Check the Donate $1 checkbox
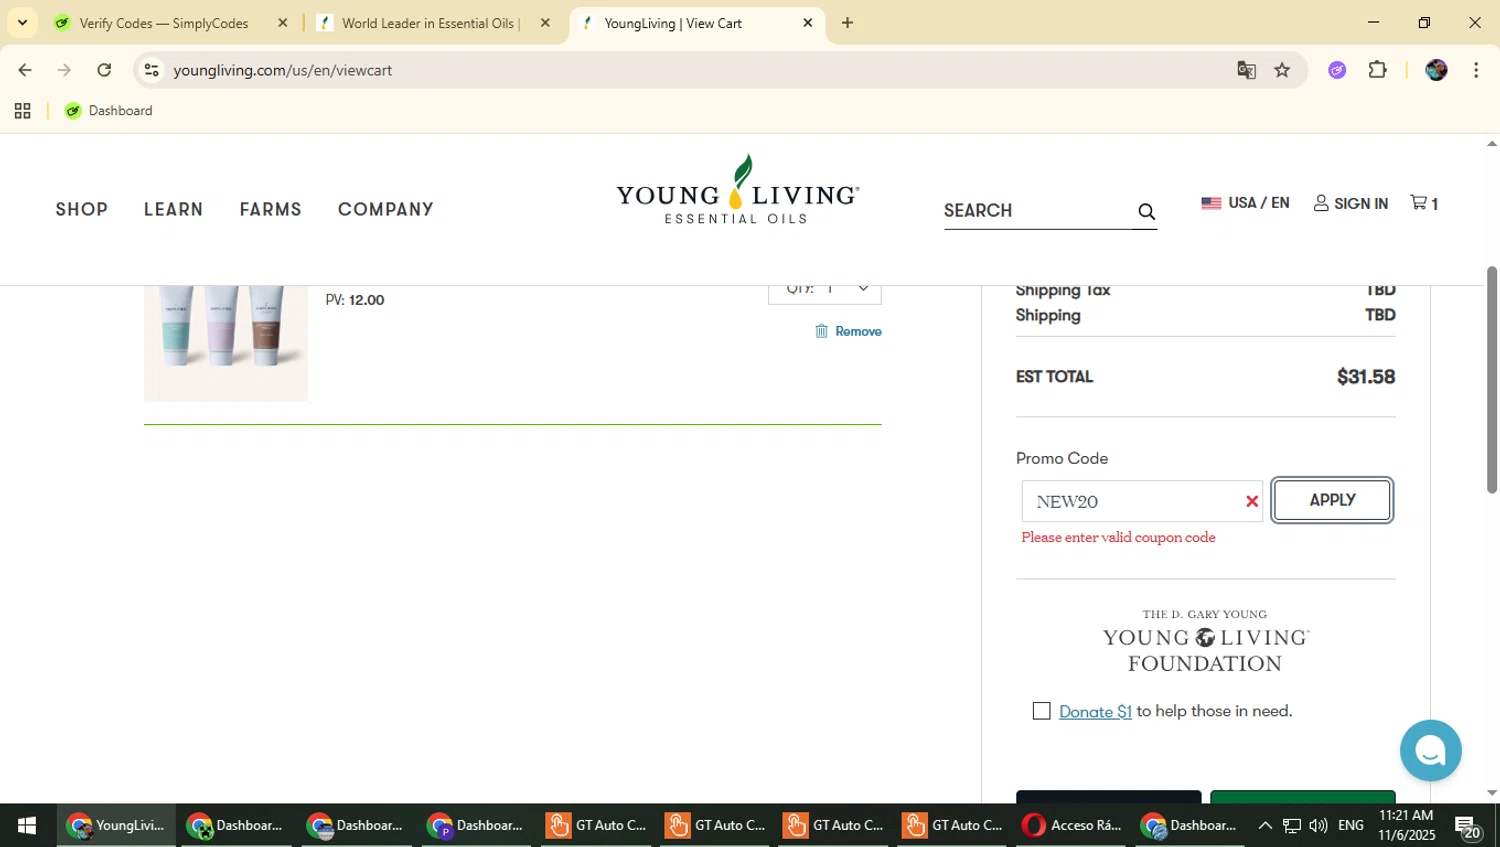Viewport: 1500px width, 847px height. [1041, 711]
